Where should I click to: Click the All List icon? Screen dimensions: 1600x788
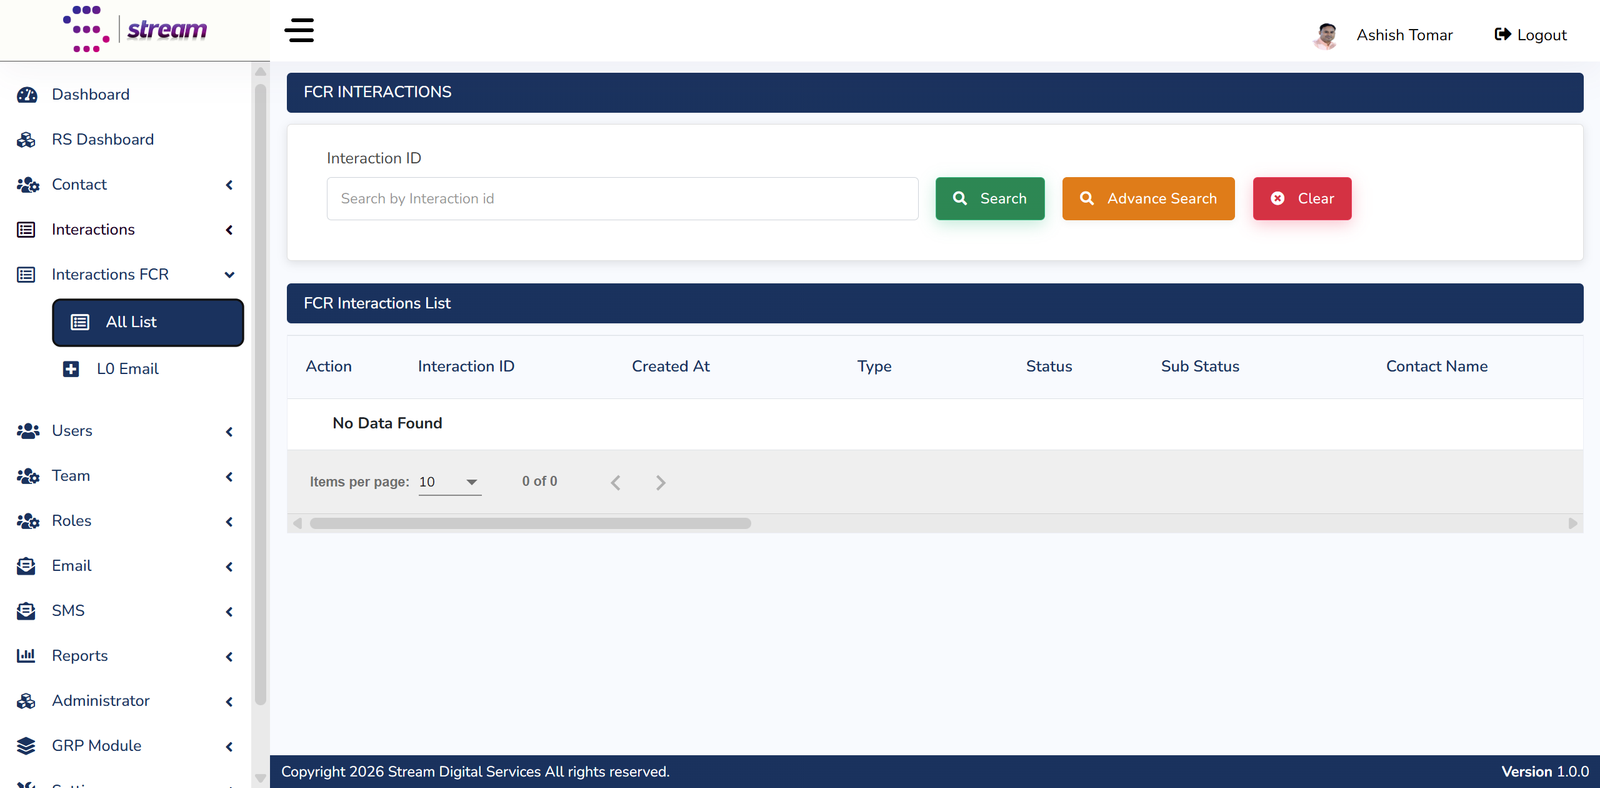tap(80, 322)
